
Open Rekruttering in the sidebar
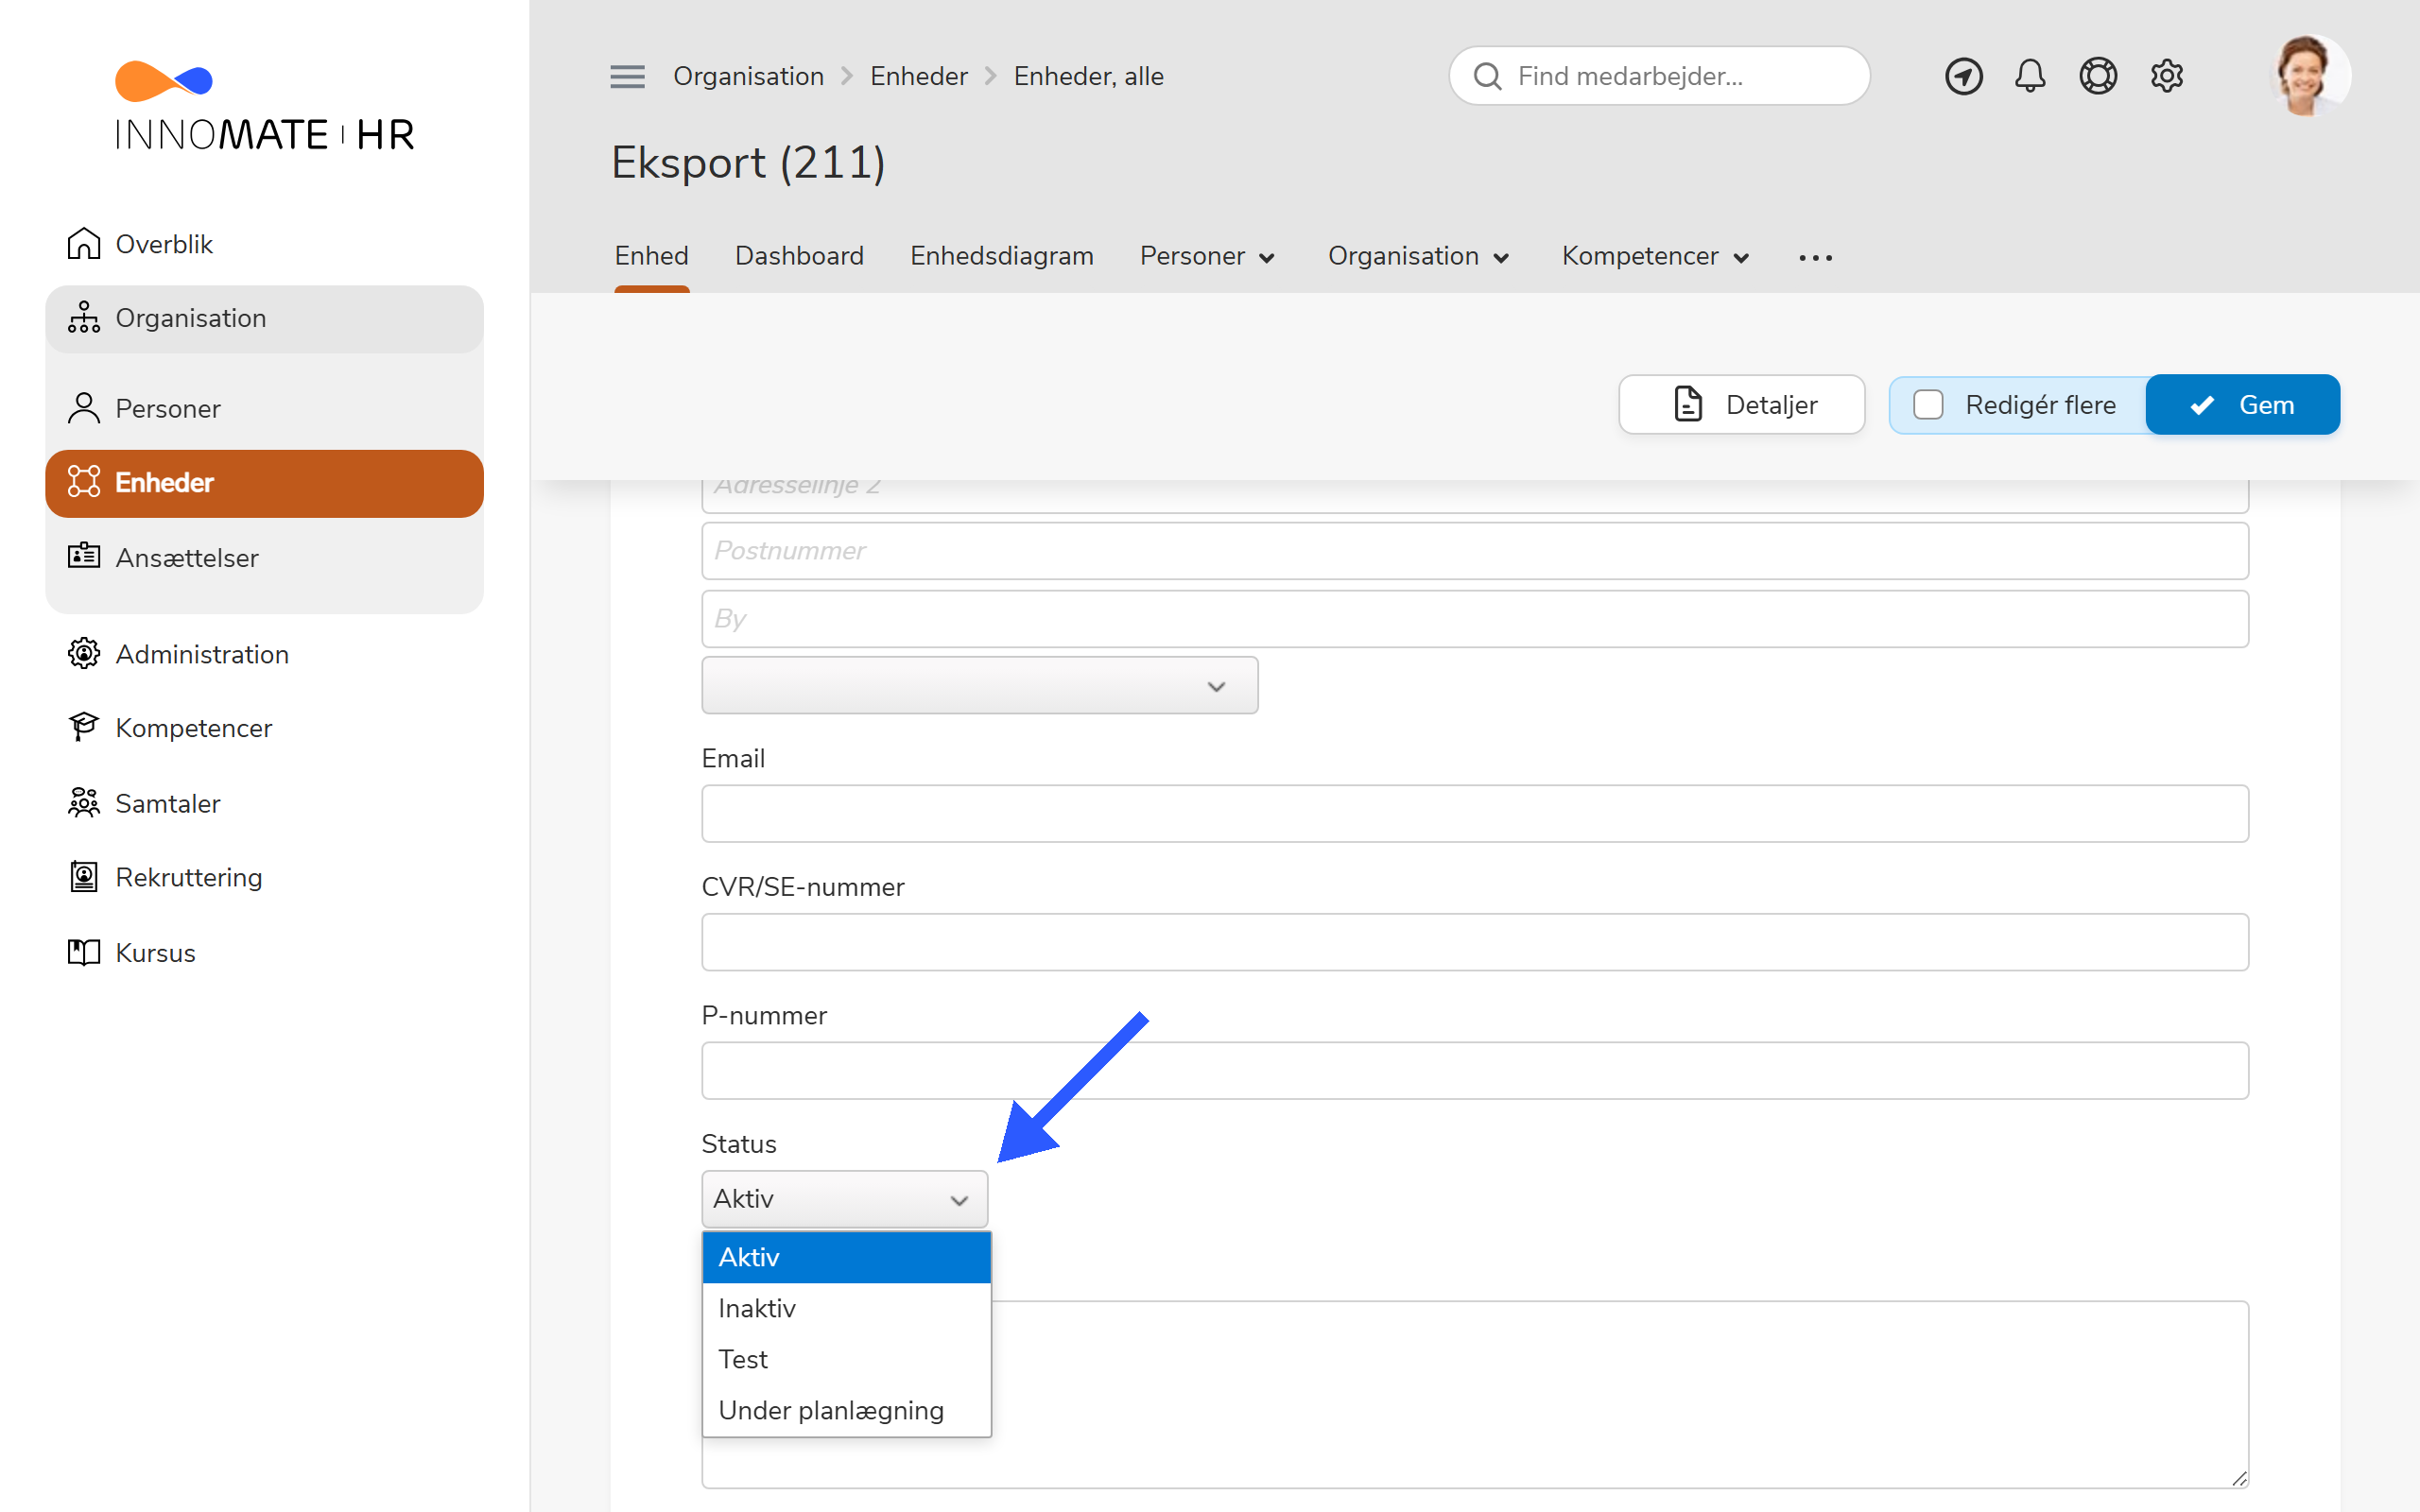pos(188,877)
